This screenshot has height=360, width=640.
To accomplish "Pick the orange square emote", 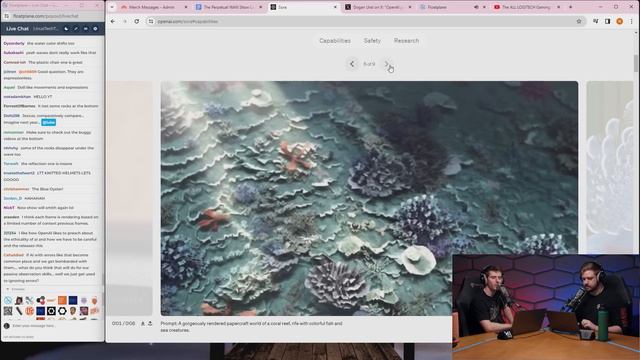I will pos(62,301).
